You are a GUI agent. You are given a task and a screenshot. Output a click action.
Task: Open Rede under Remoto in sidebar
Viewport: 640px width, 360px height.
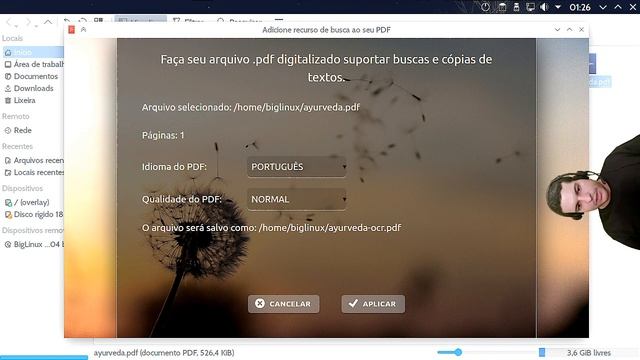pyautogui.click(x=18, y=130)
